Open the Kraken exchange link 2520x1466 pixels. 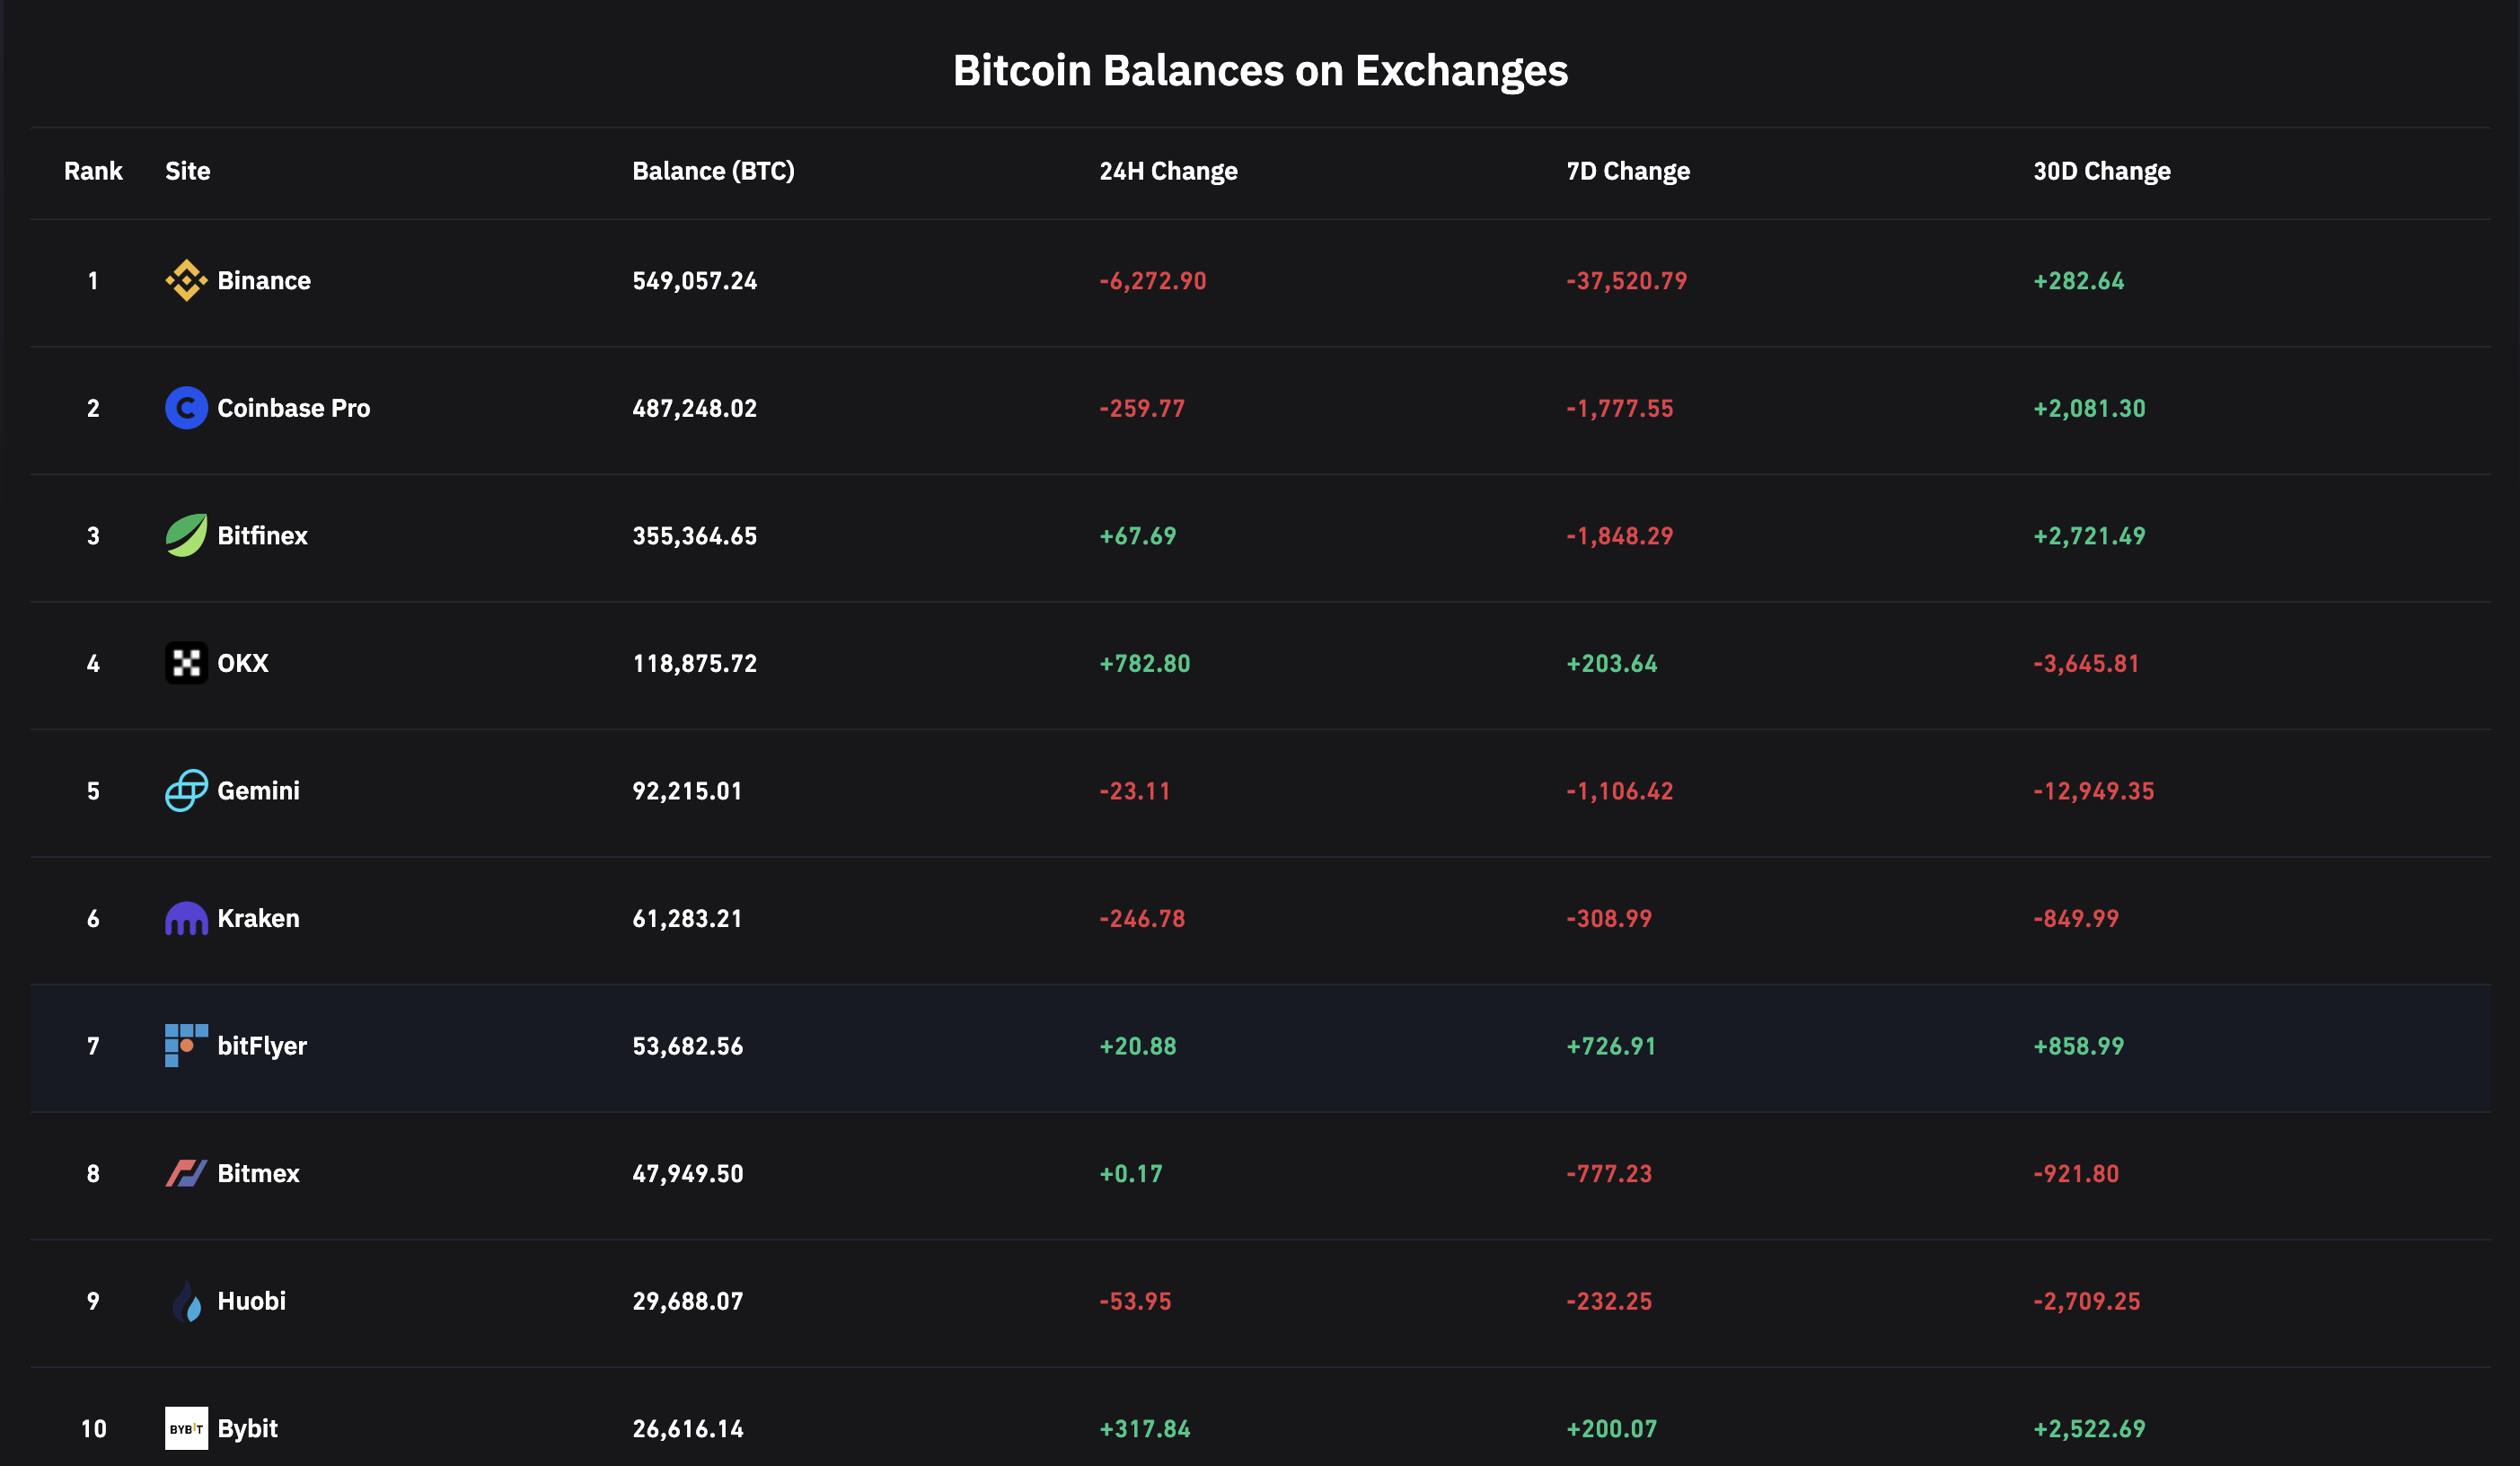(x=258, y=918)
